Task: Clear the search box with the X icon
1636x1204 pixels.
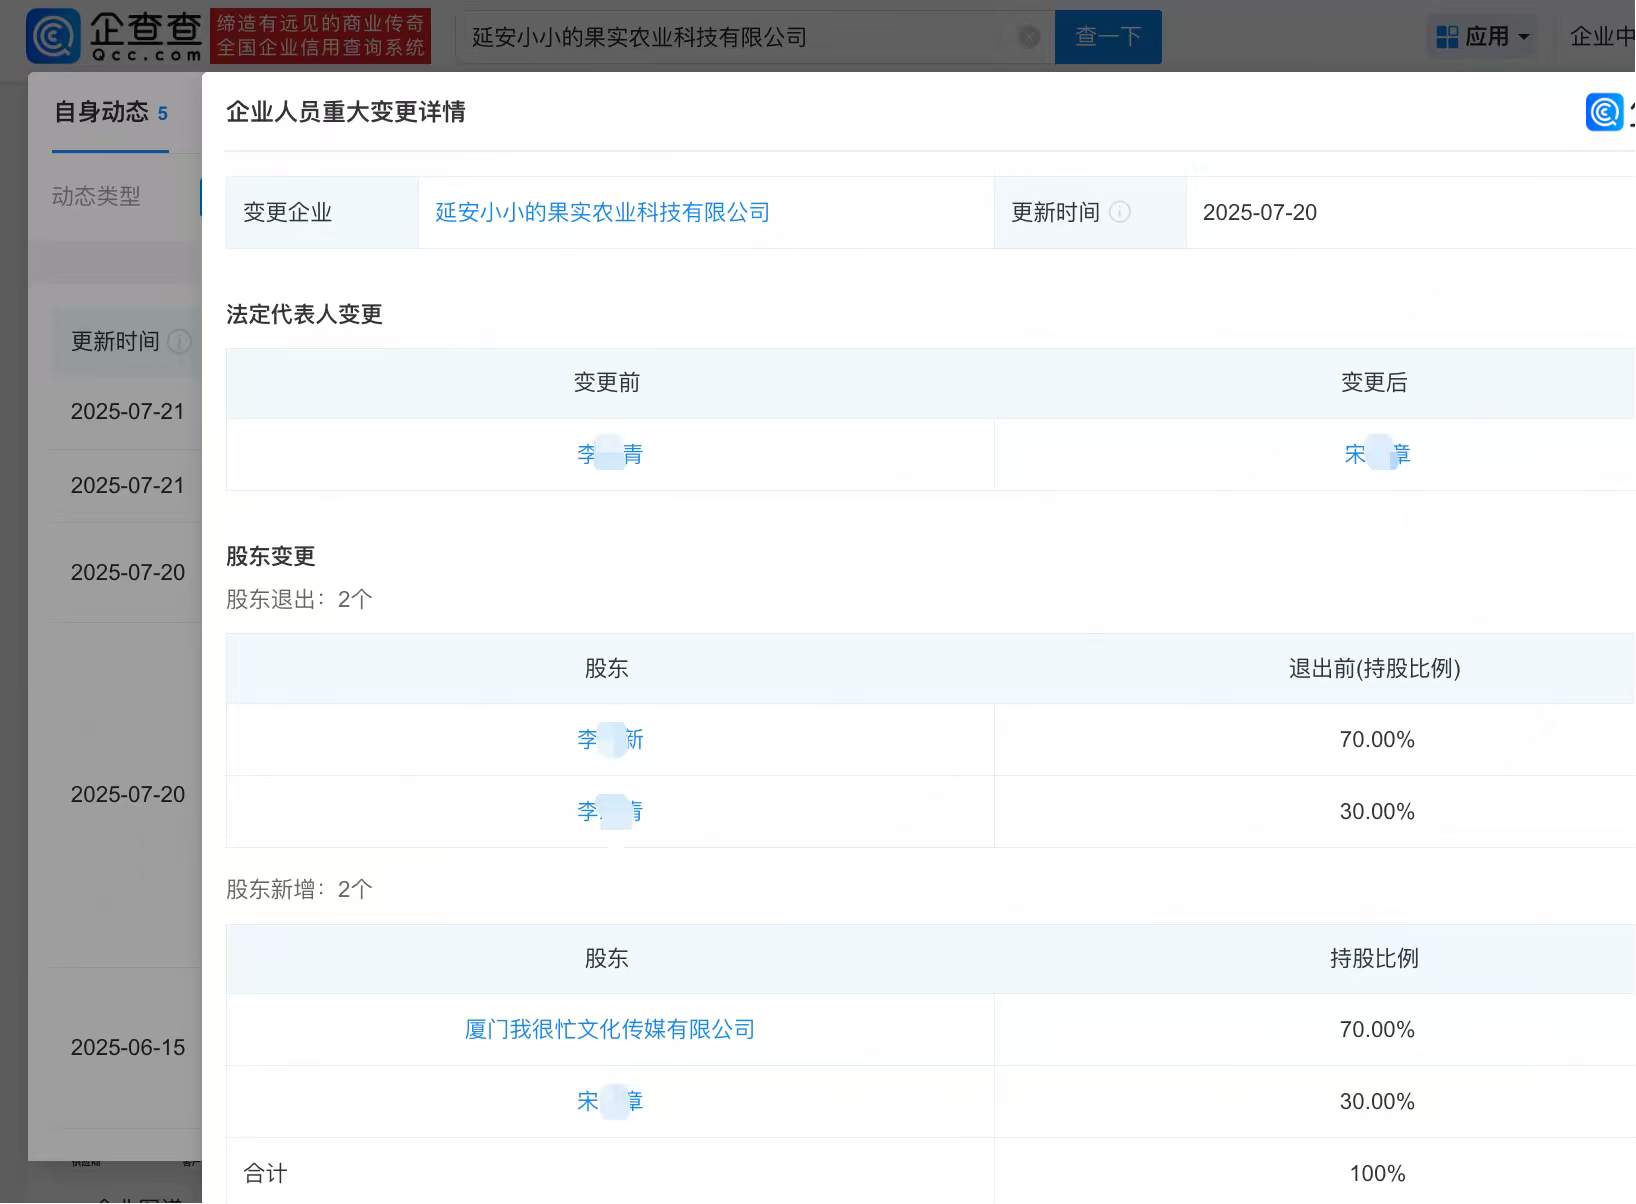Action: pyautogui.click(x=1029, y=37)
